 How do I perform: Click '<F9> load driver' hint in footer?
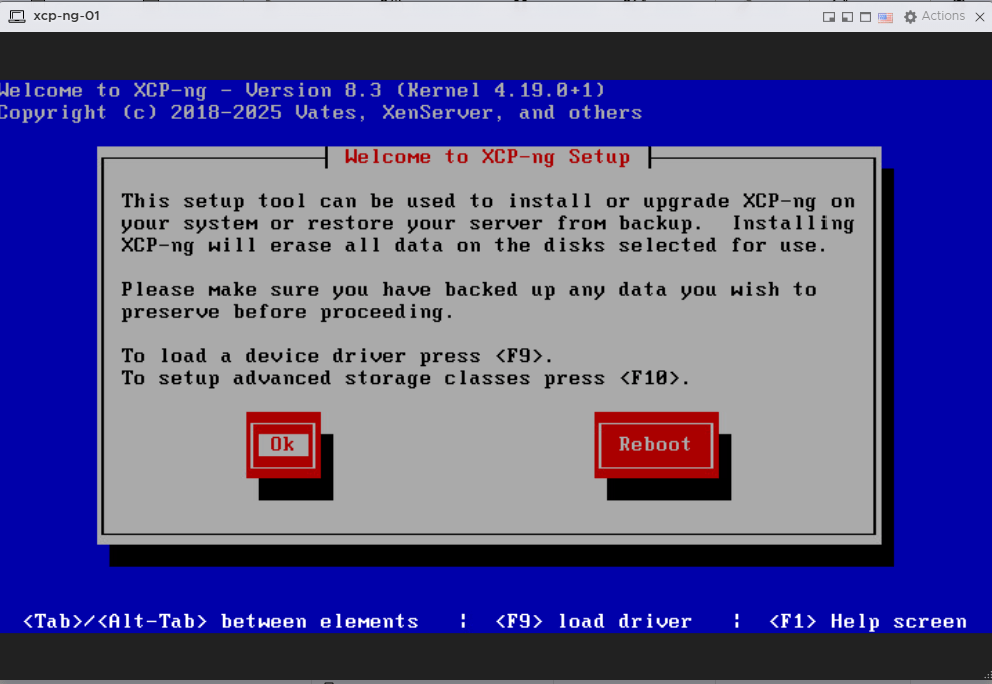pos(593,621)
